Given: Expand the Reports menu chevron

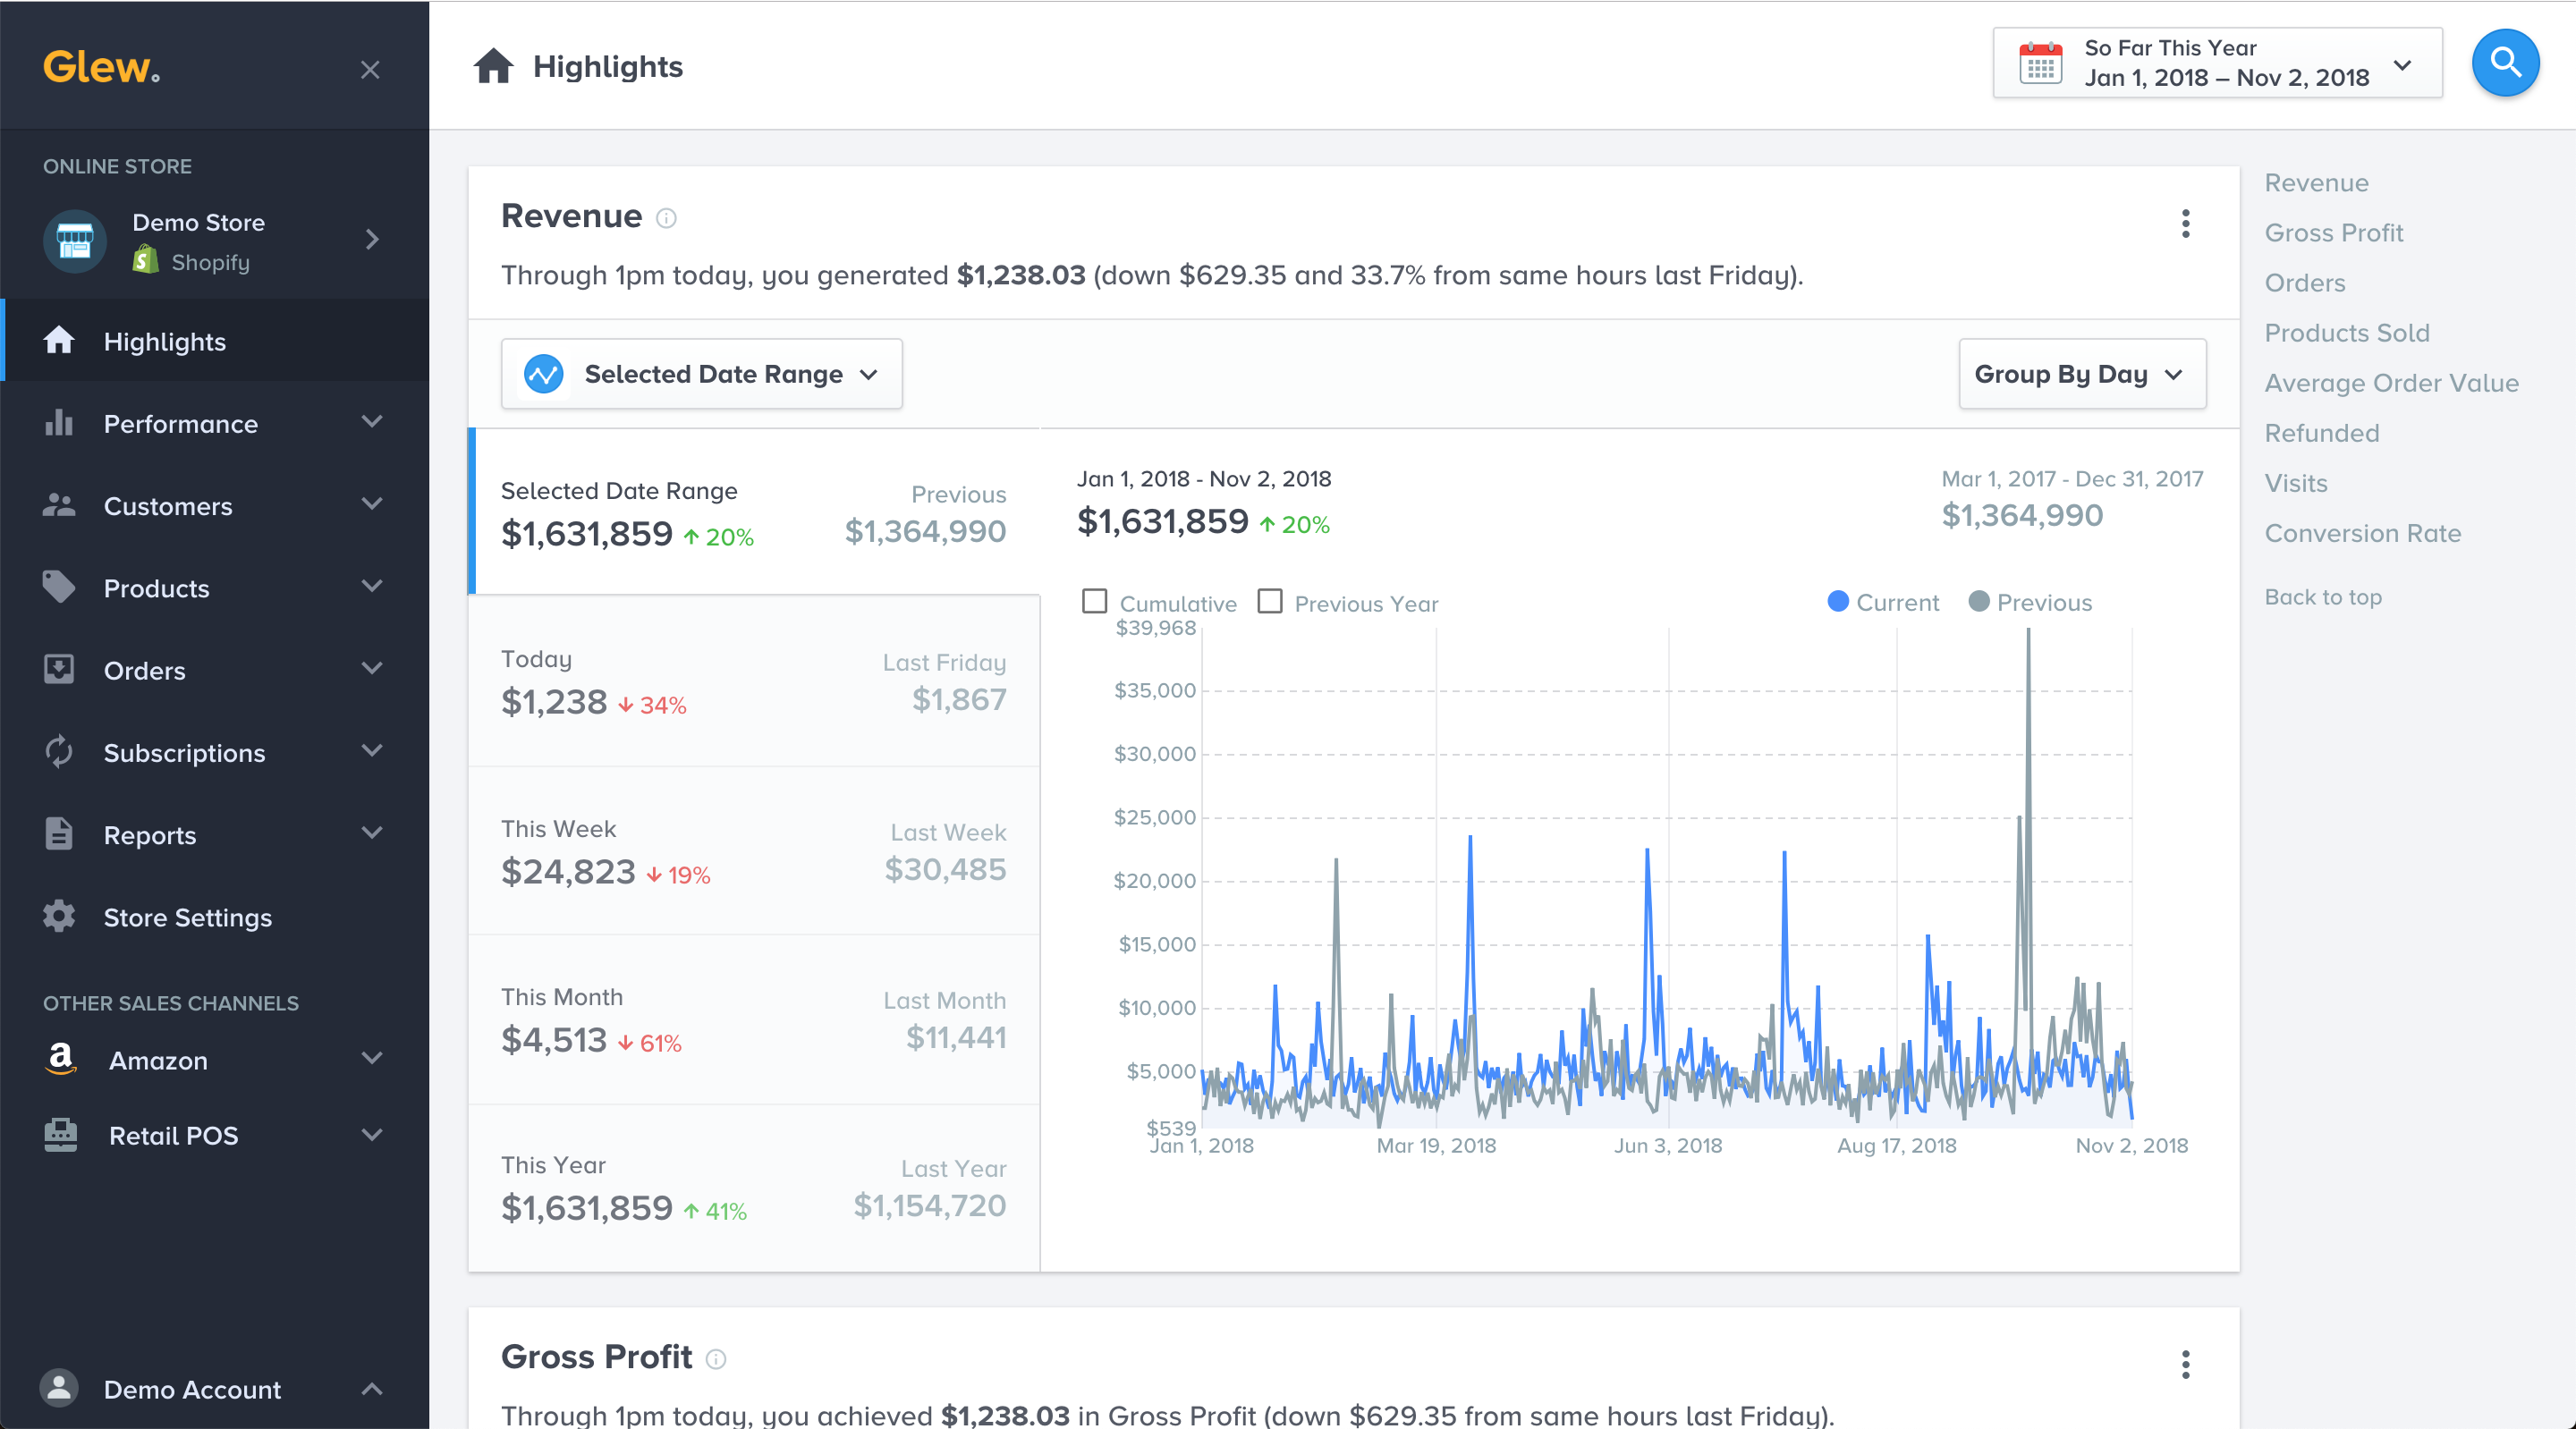Looking at the screenshot, I should (372, 832).
